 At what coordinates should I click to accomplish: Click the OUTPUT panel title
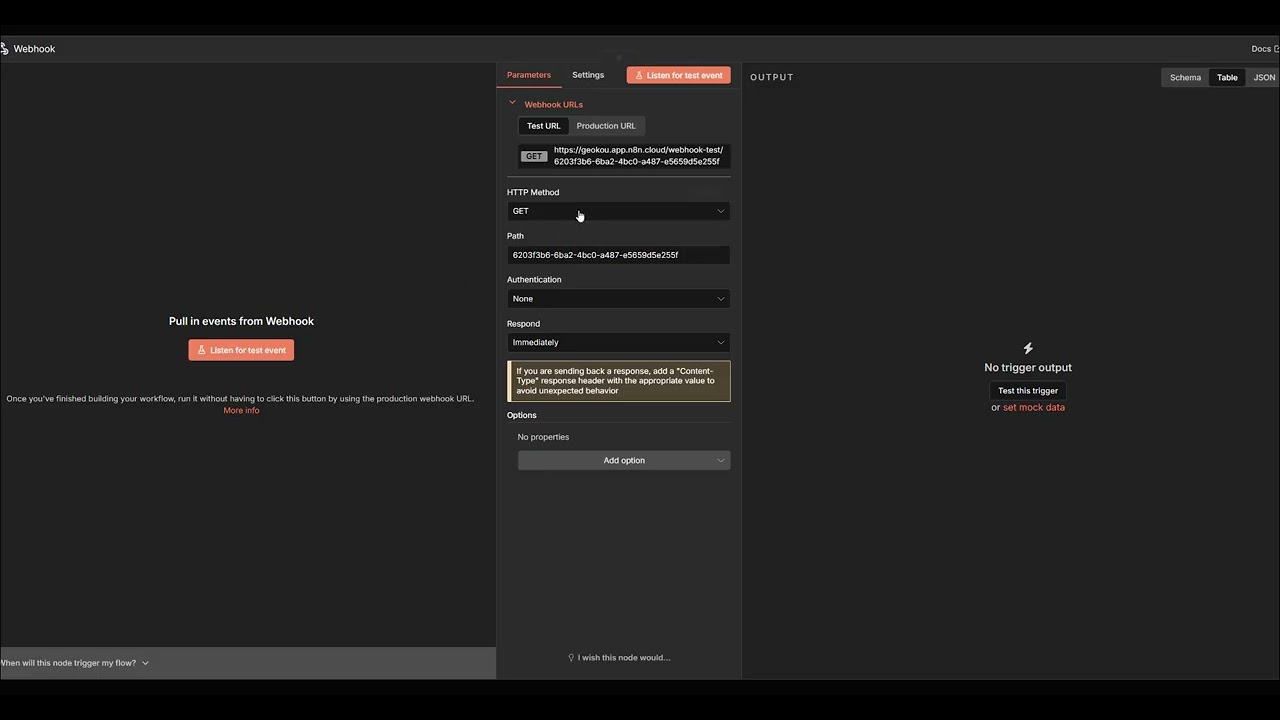(772, 77)
